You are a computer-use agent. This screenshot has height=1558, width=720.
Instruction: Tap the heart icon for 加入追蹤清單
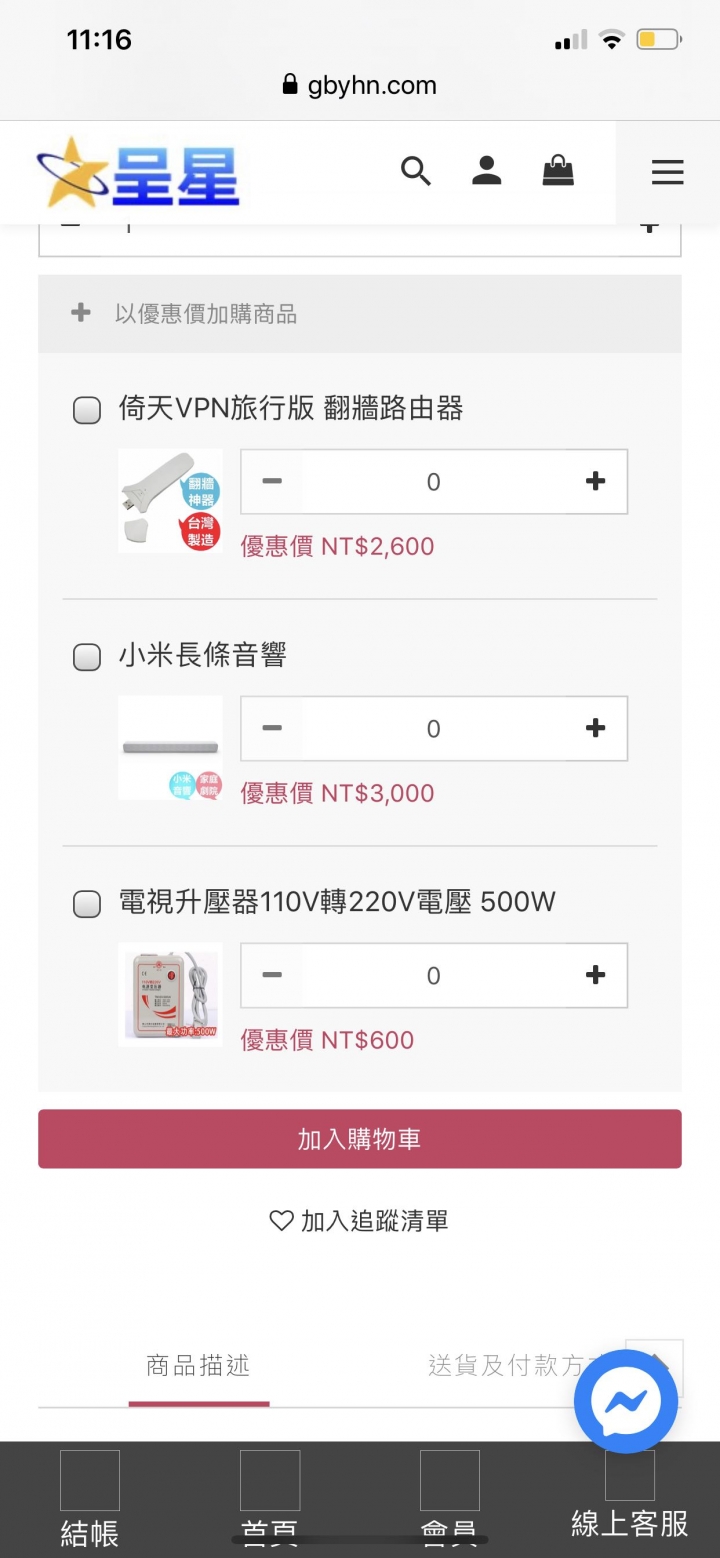[281, 1220]
